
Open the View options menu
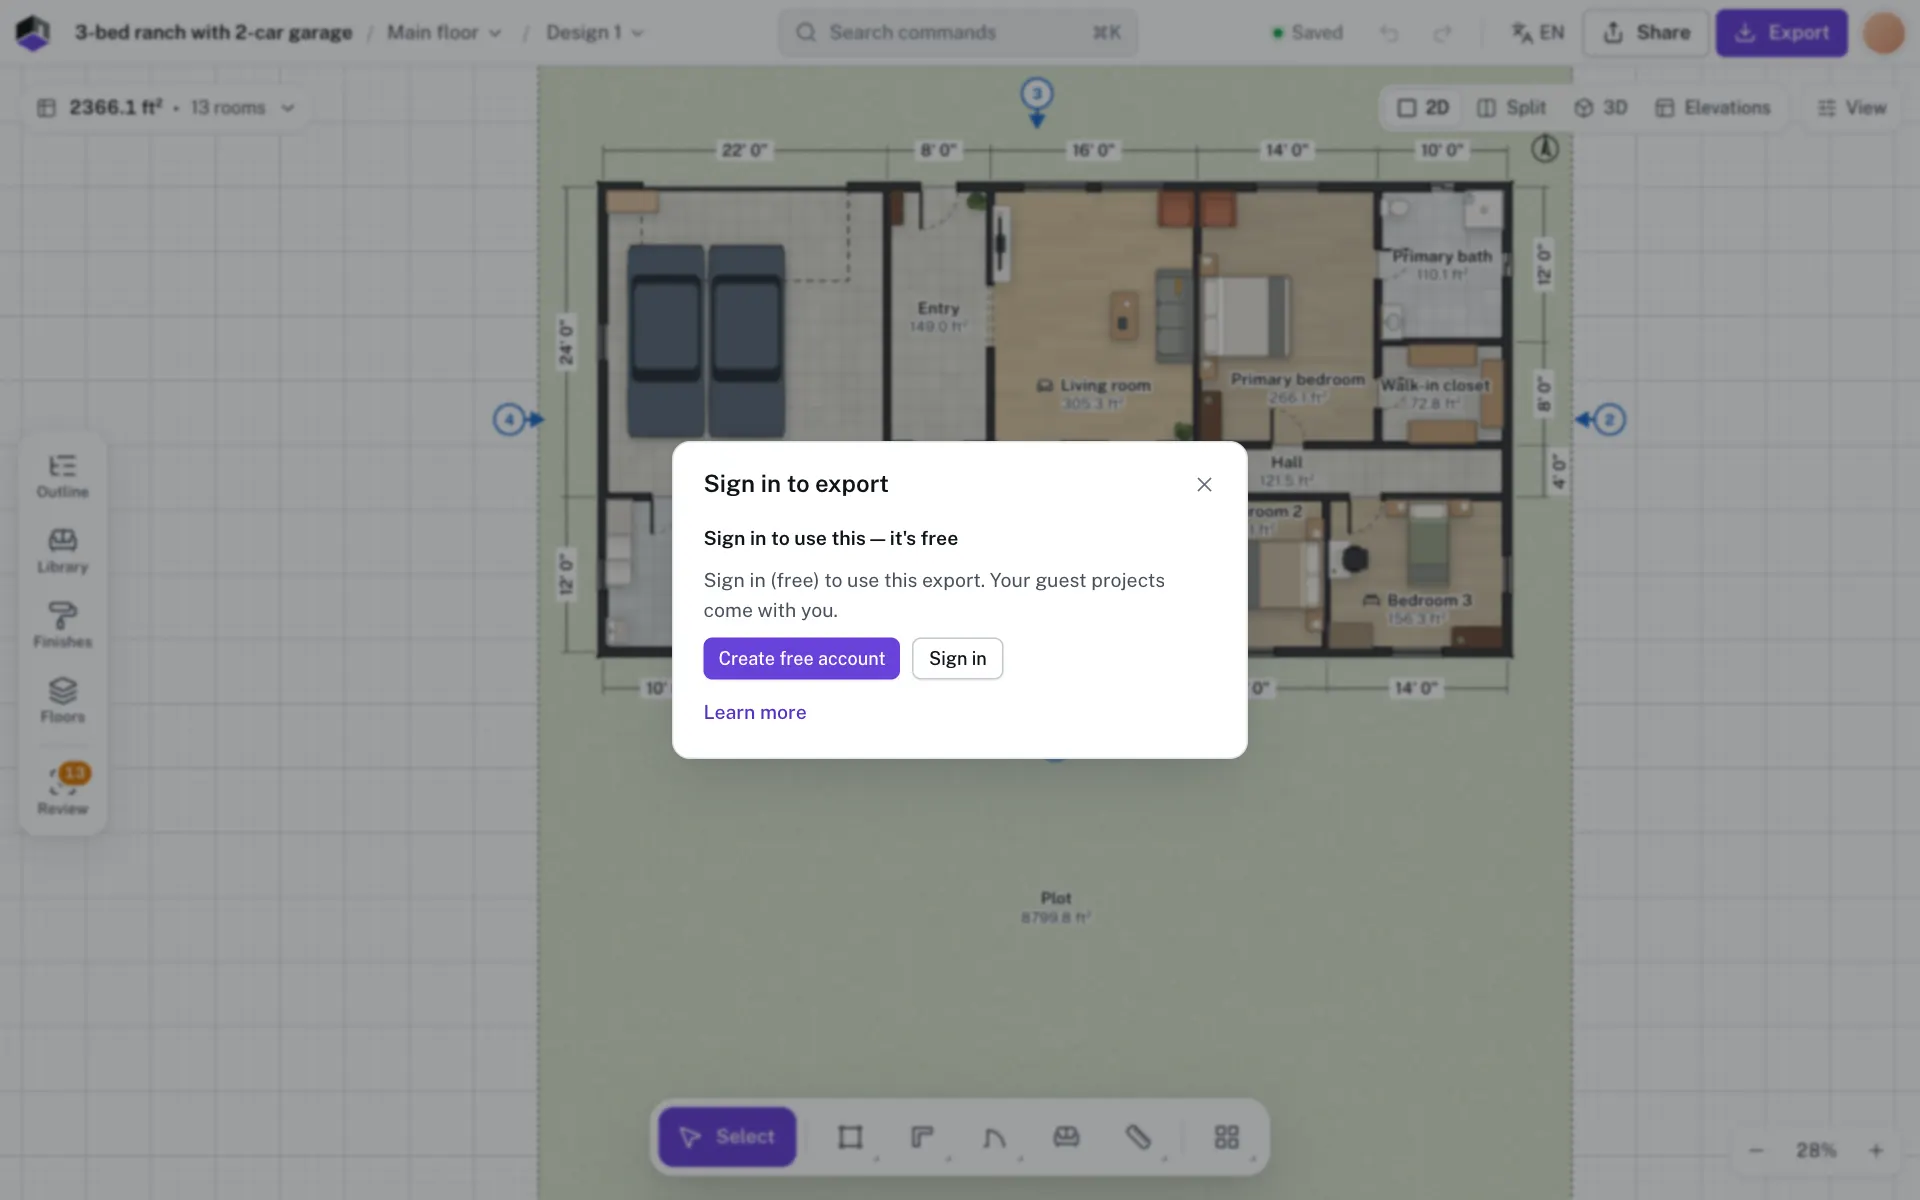[x=1852, y=108]
